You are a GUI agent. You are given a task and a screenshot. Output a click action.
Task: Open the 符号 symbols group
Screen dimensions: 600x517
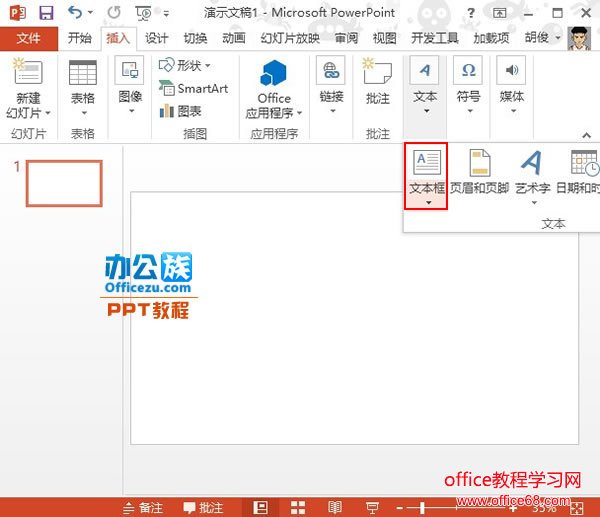tap(468, 85)
